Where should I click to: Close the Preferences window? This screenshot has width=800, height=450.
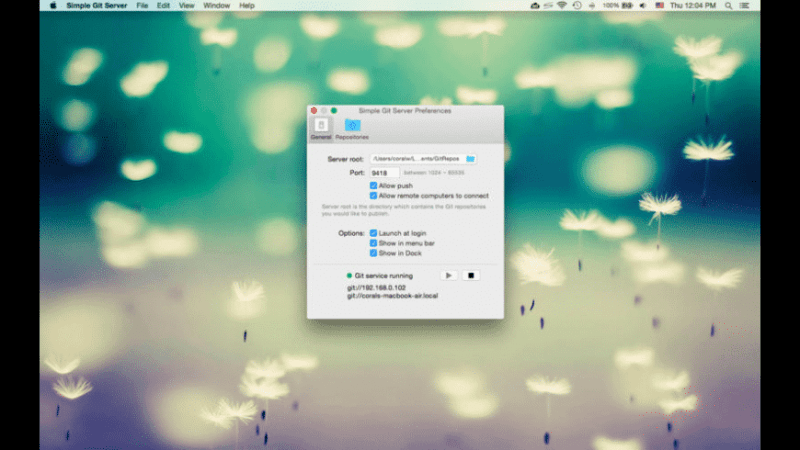[x=314, y=111]
